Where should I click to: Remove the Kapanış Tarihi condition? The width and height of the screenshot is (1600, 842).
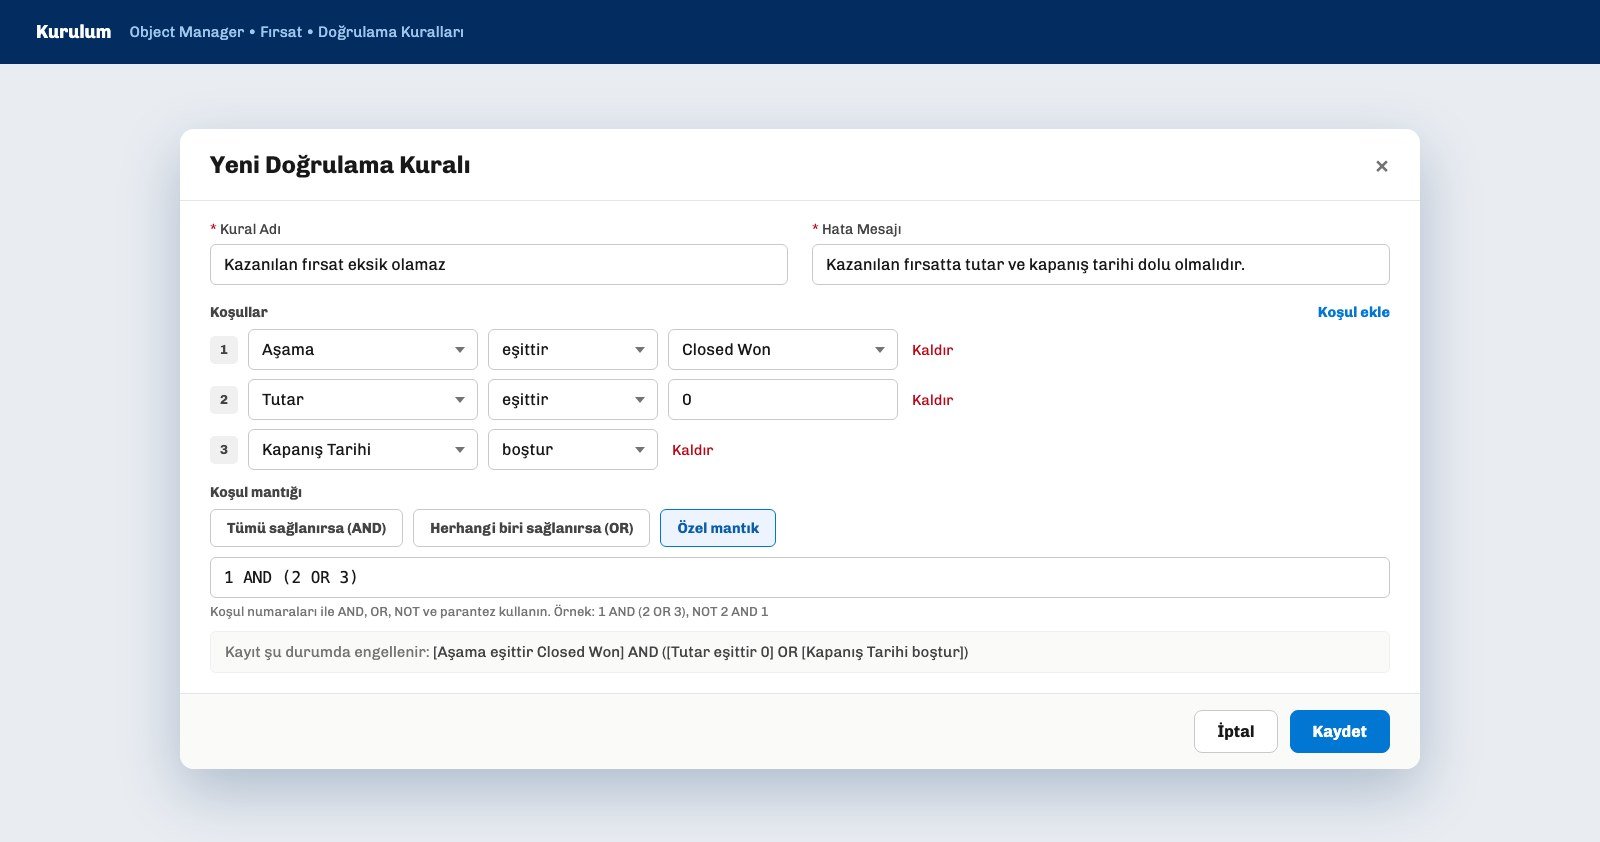(x=692, y=450)
